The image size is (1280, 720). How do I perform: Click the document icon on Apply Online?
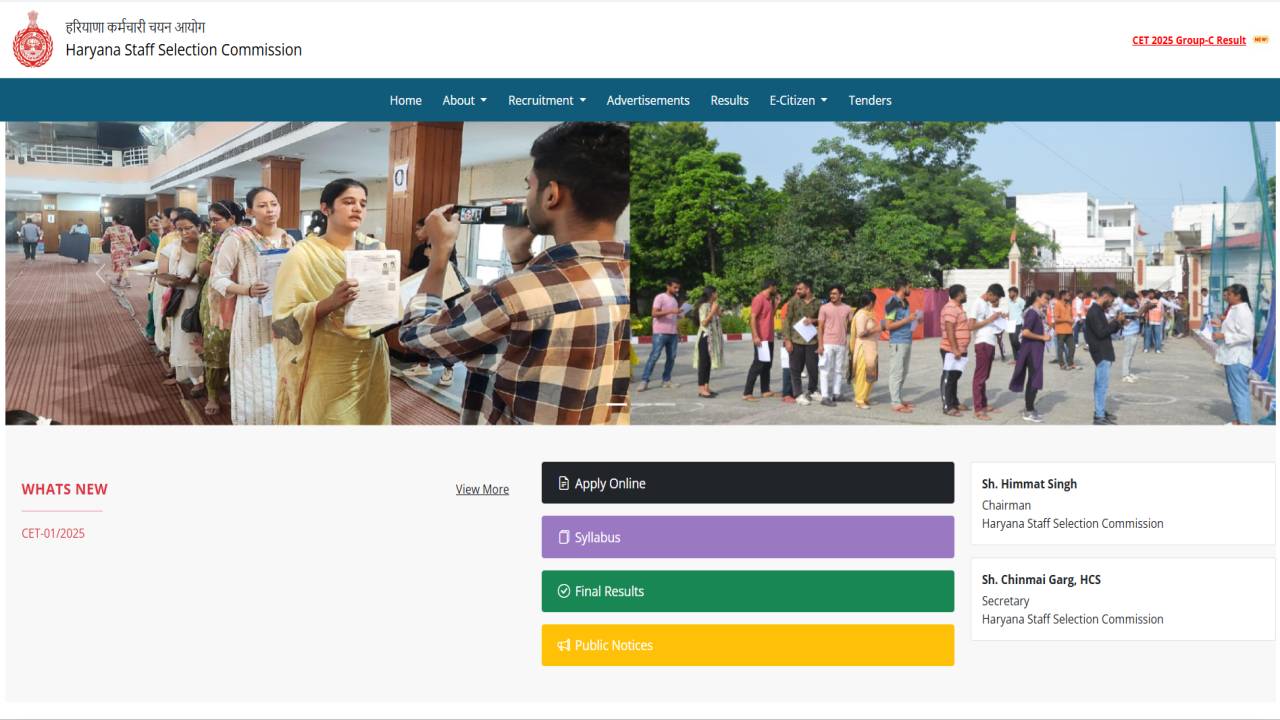562,482
